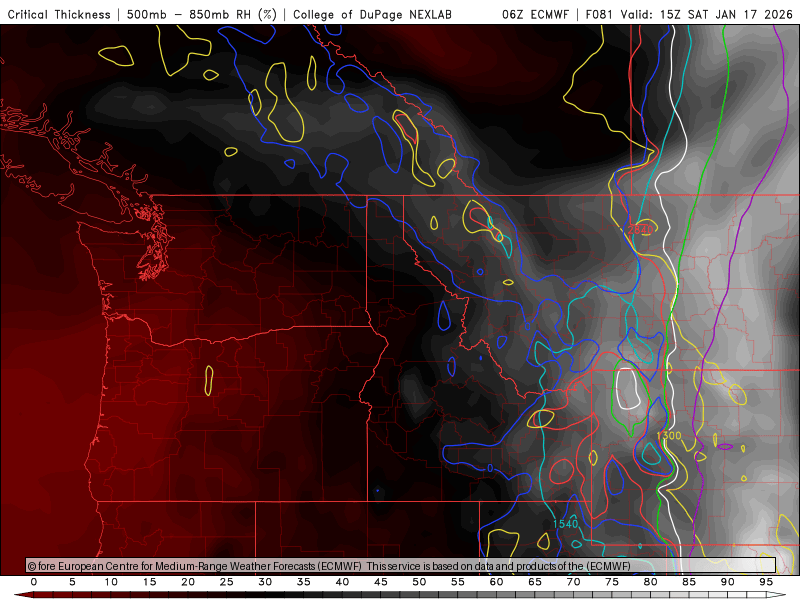This screenshot has width=800, height=600.
Task: Click the "50" value on the color scale
Action: 419,582
